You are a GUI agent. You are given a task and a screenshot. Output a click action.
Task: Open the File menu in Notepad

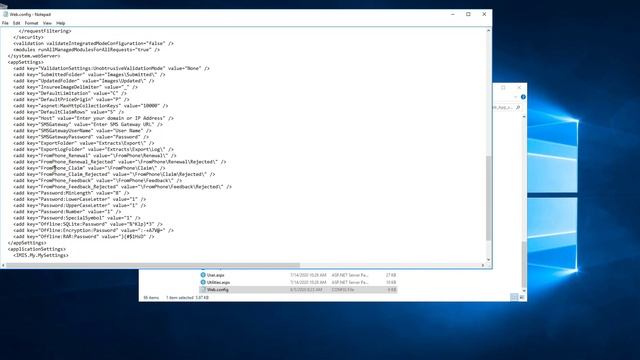5,23
